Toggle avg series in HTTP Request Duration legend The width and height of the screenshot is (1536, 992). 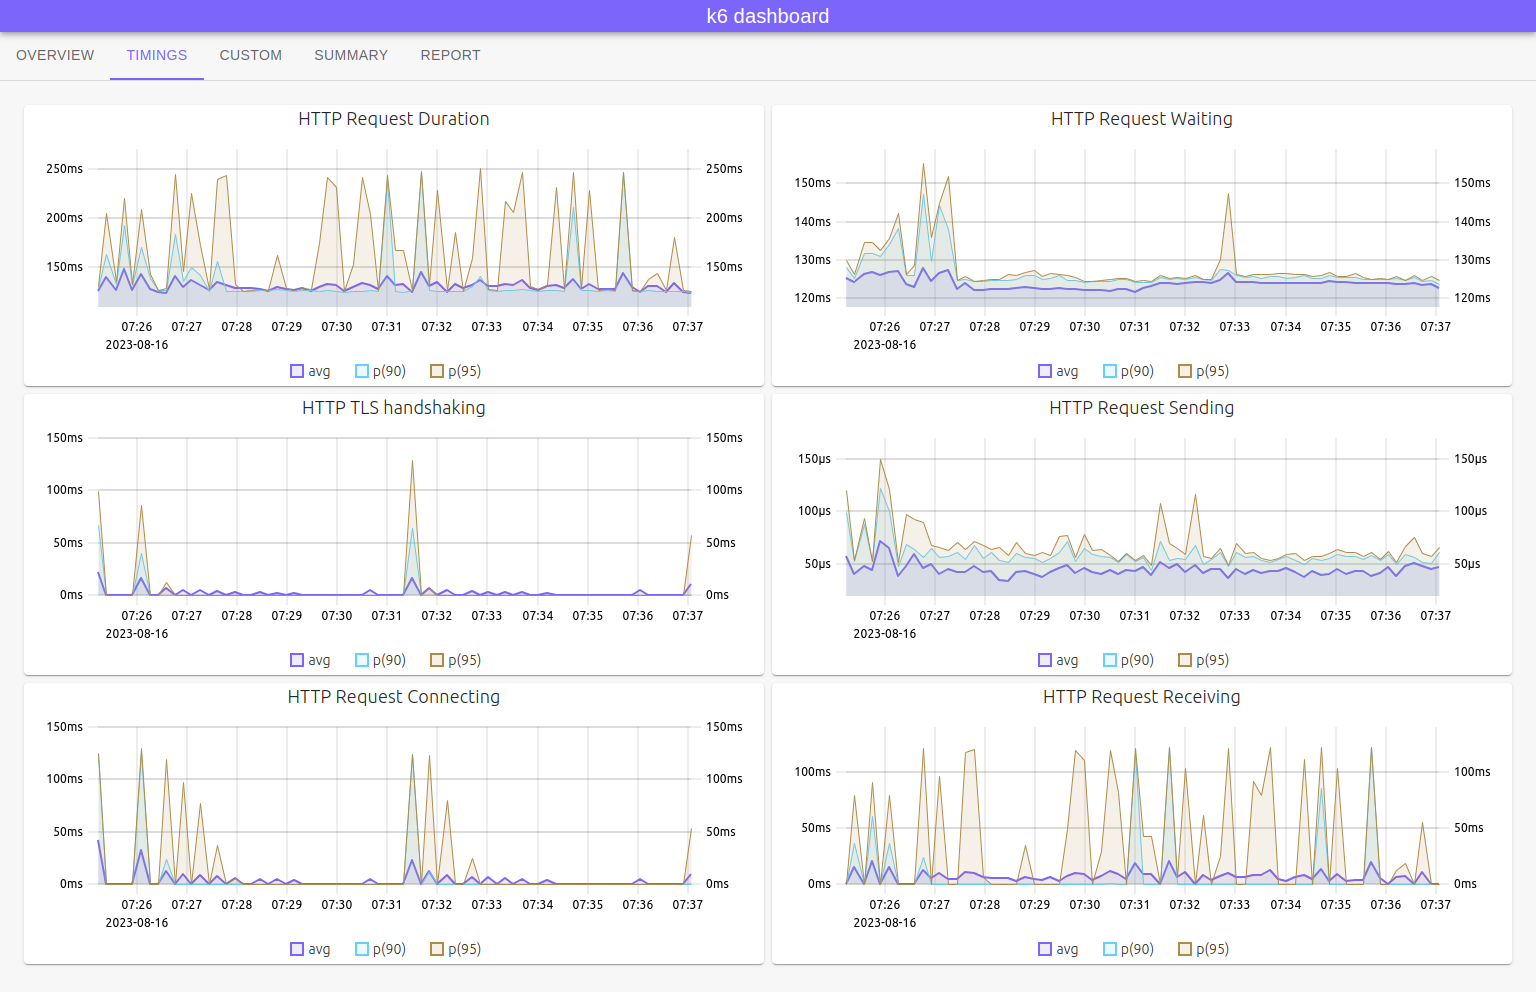pyautogui.click(x=310, y=371)
